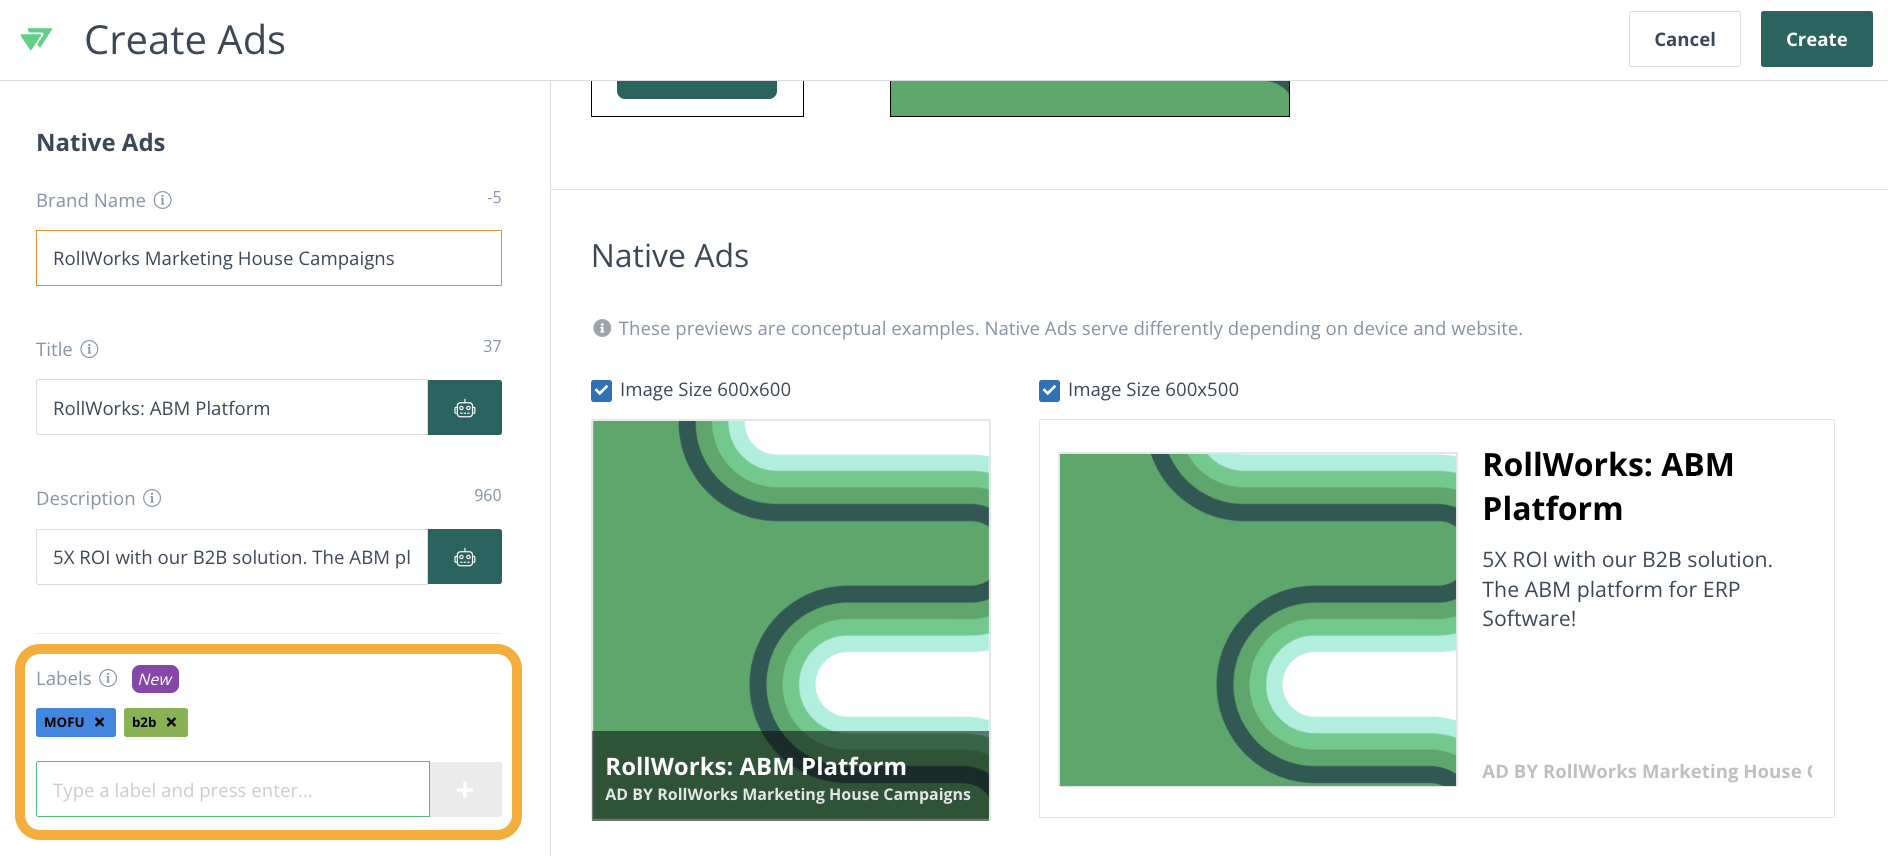
Task: Uncheck Image Size 600x500 checkbox
Action: pyautogui.click(x=1049, y=390)
